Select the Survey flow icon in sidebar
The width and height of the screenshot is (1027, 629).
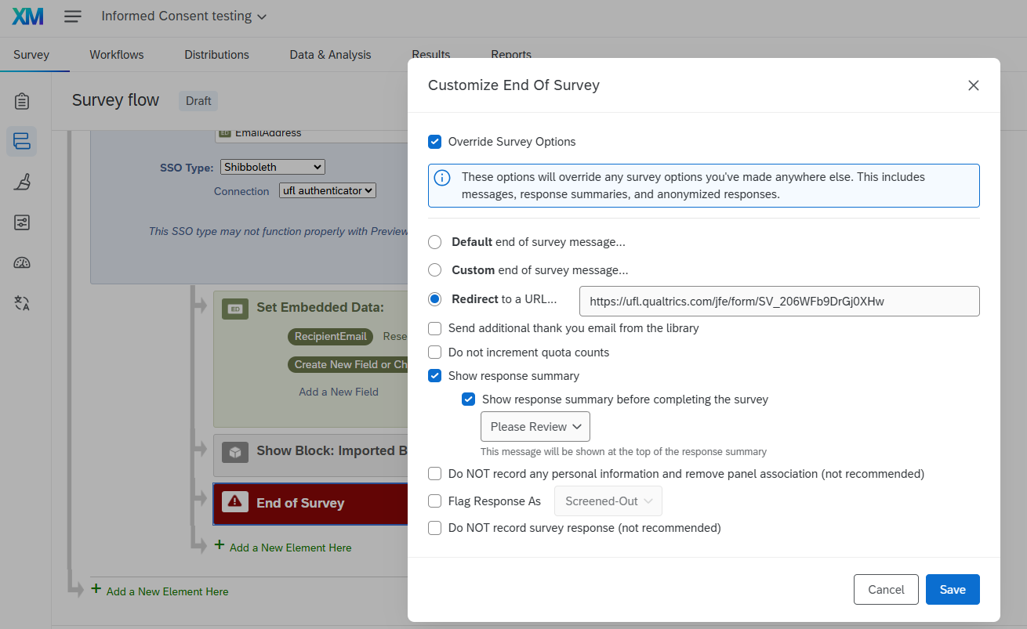22,141
